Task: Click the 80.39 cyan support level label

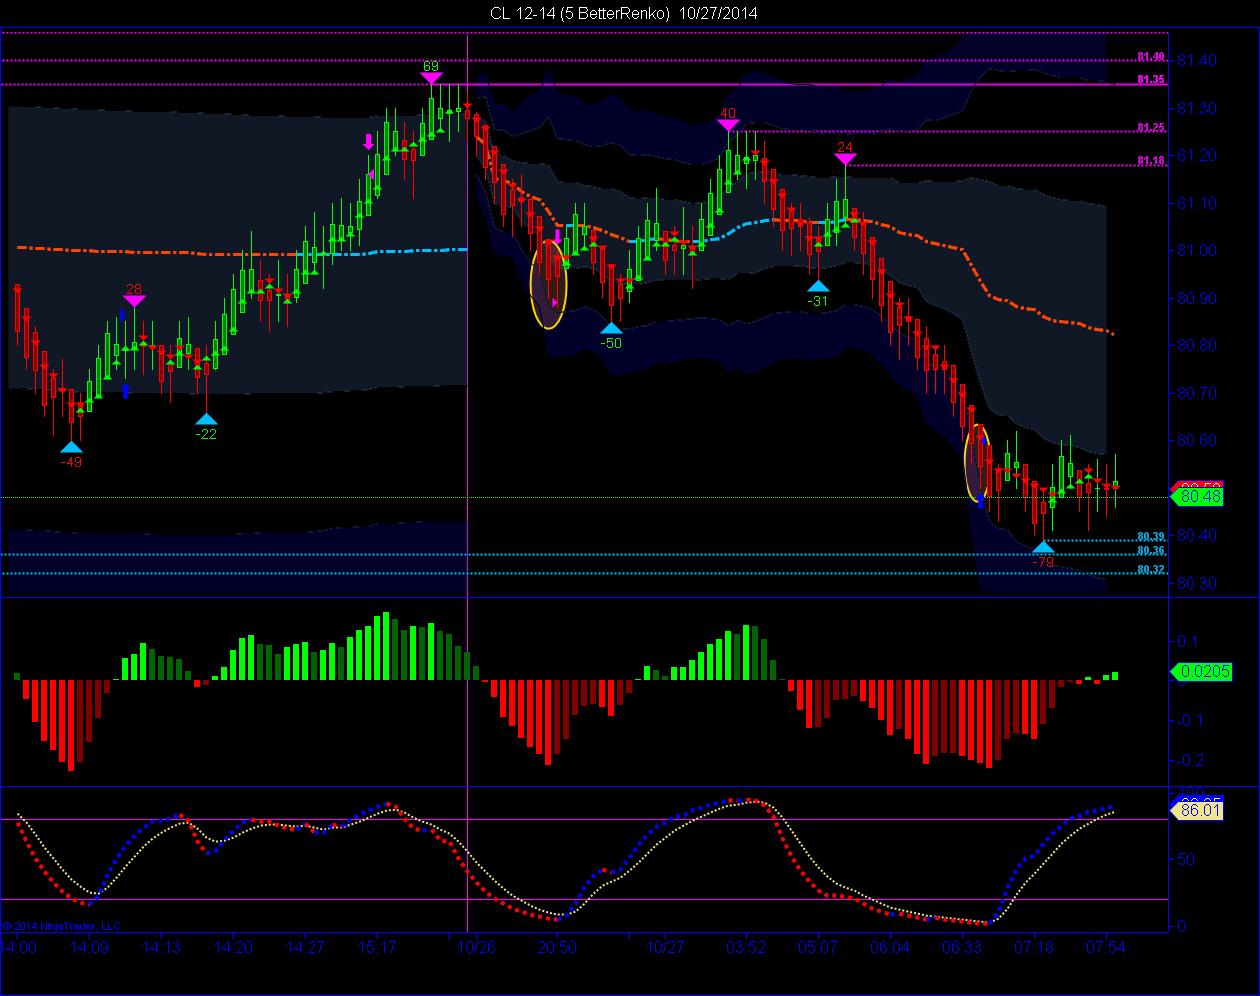Action: coord(1151,537)
